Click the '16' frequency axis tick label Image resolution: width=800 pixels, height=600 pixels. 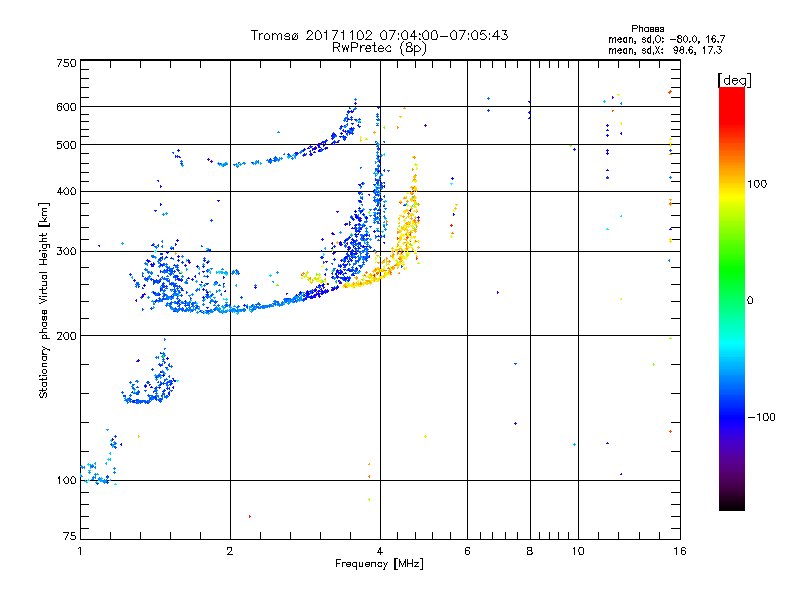coord(680,551)
